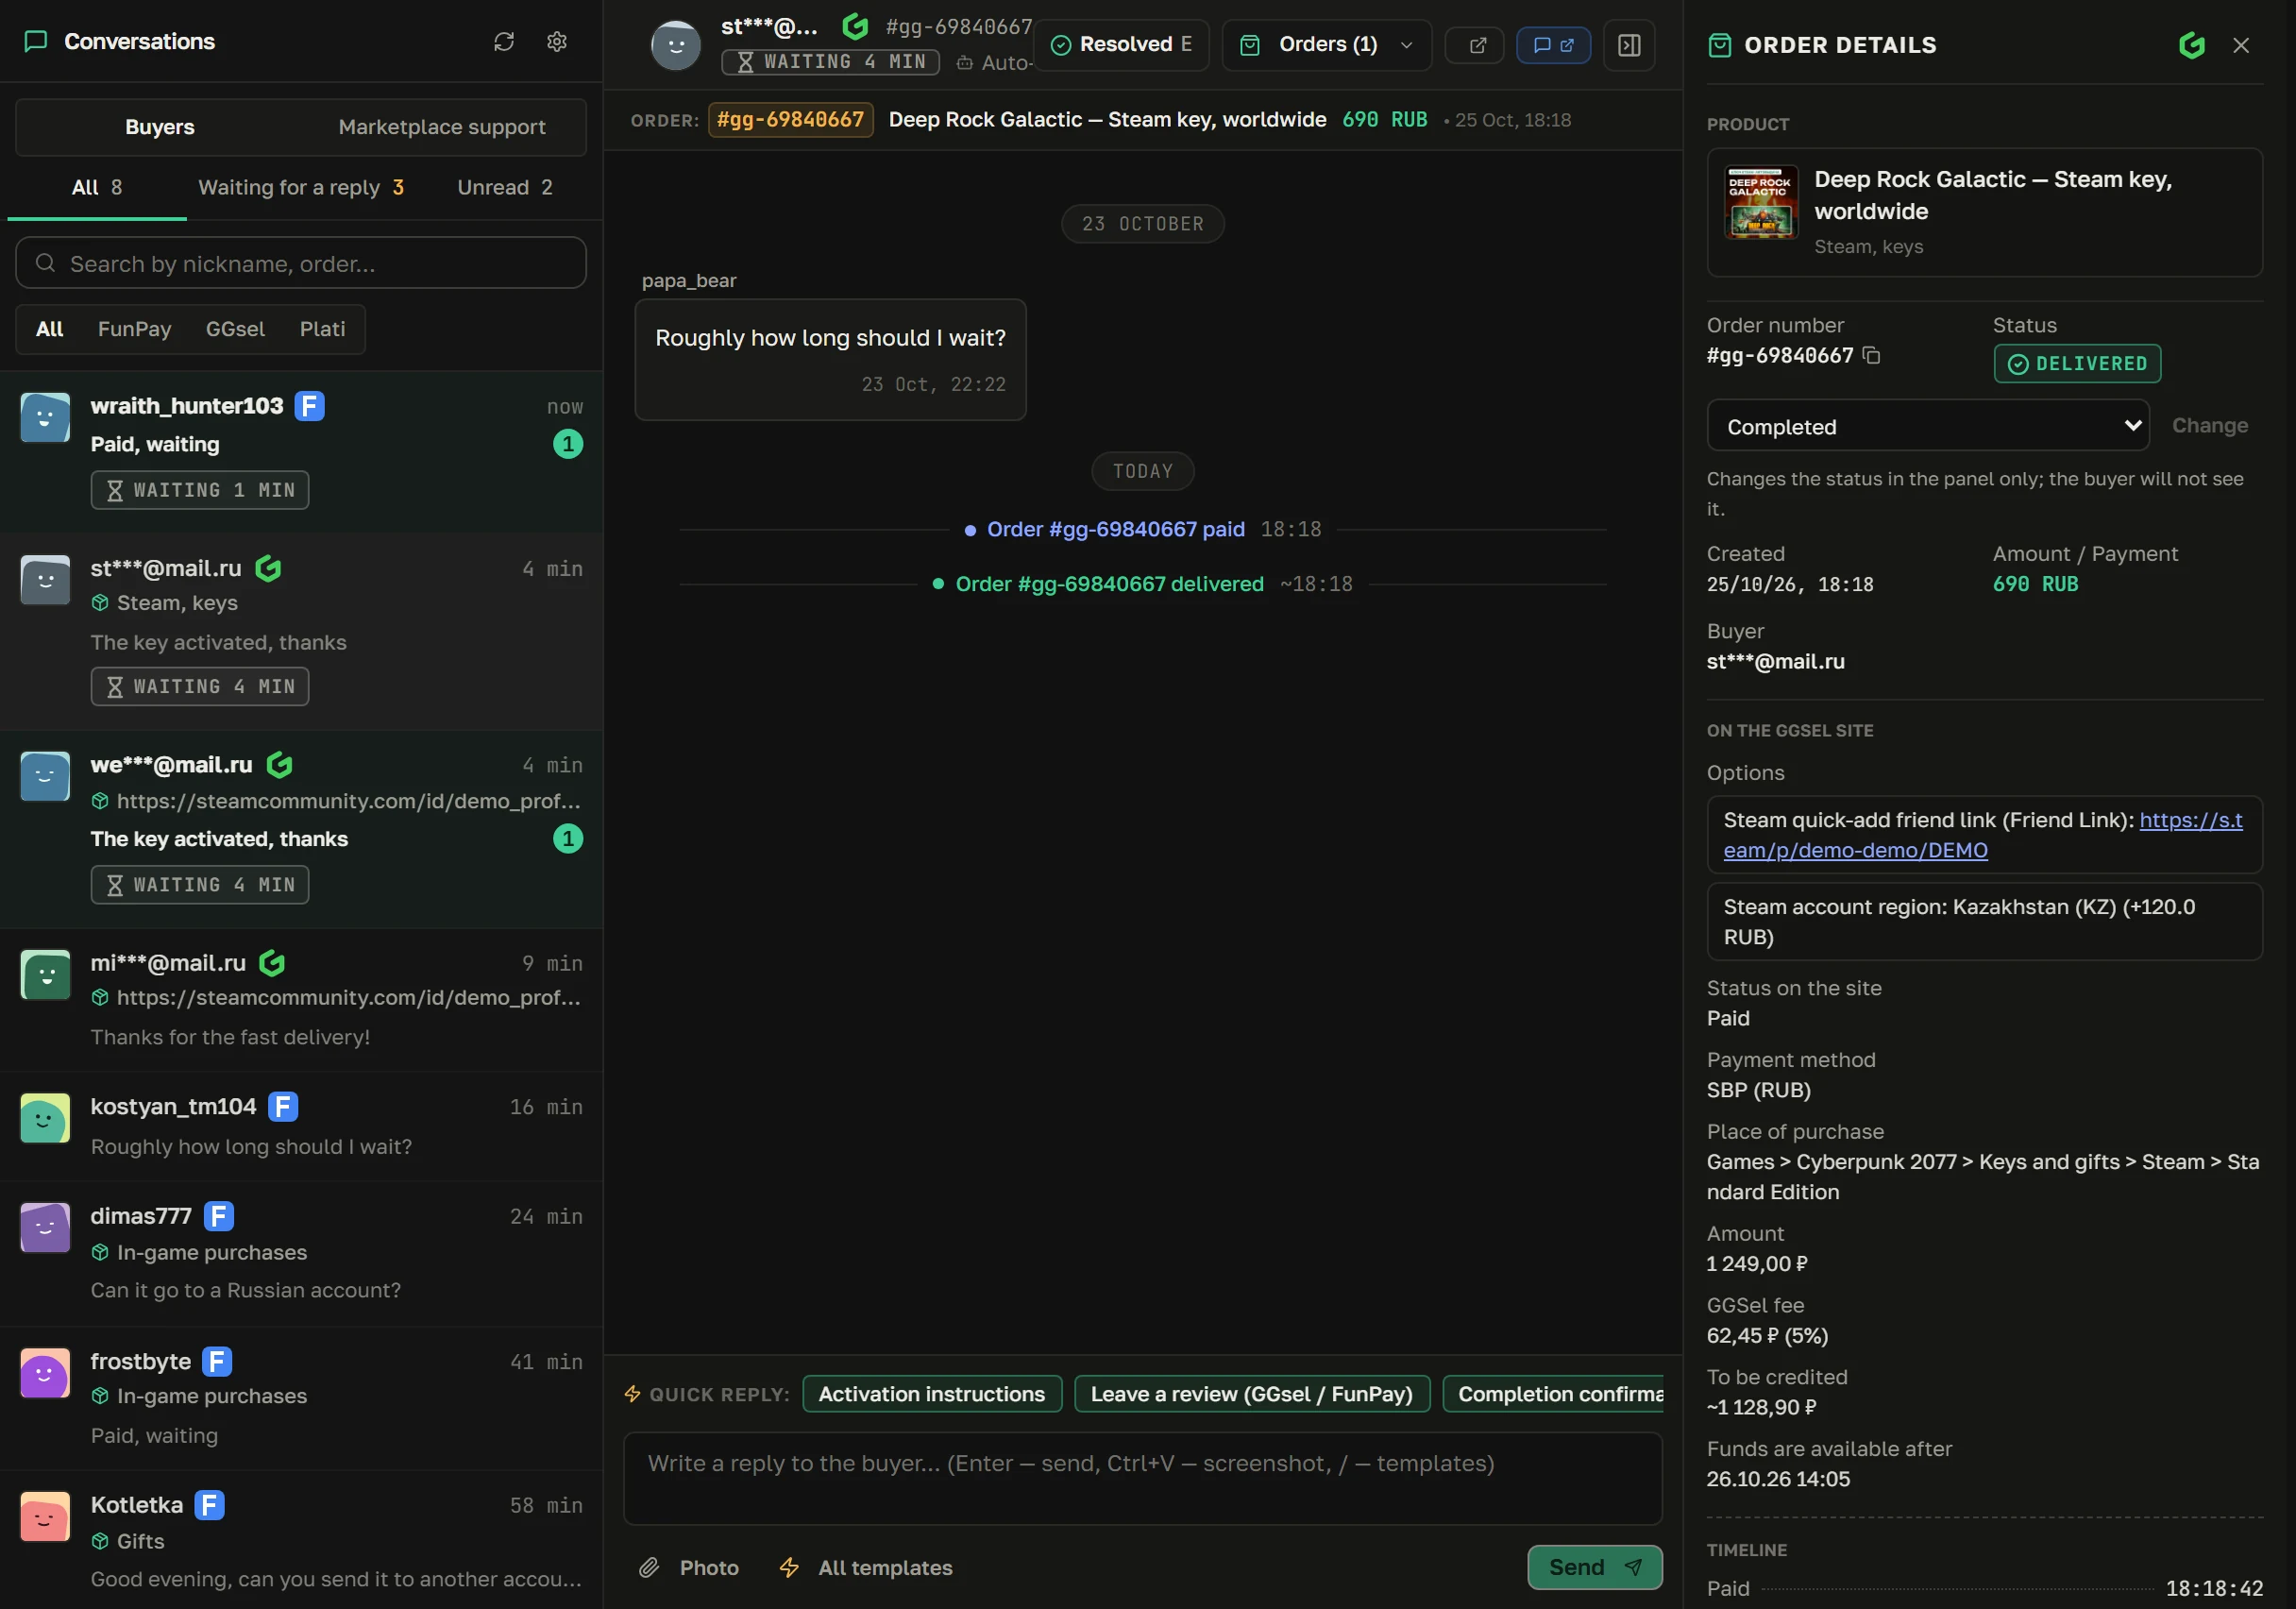Click the chat pop-out icon button
This screenshot has width=2296, height=1609.
(1553, 45)
